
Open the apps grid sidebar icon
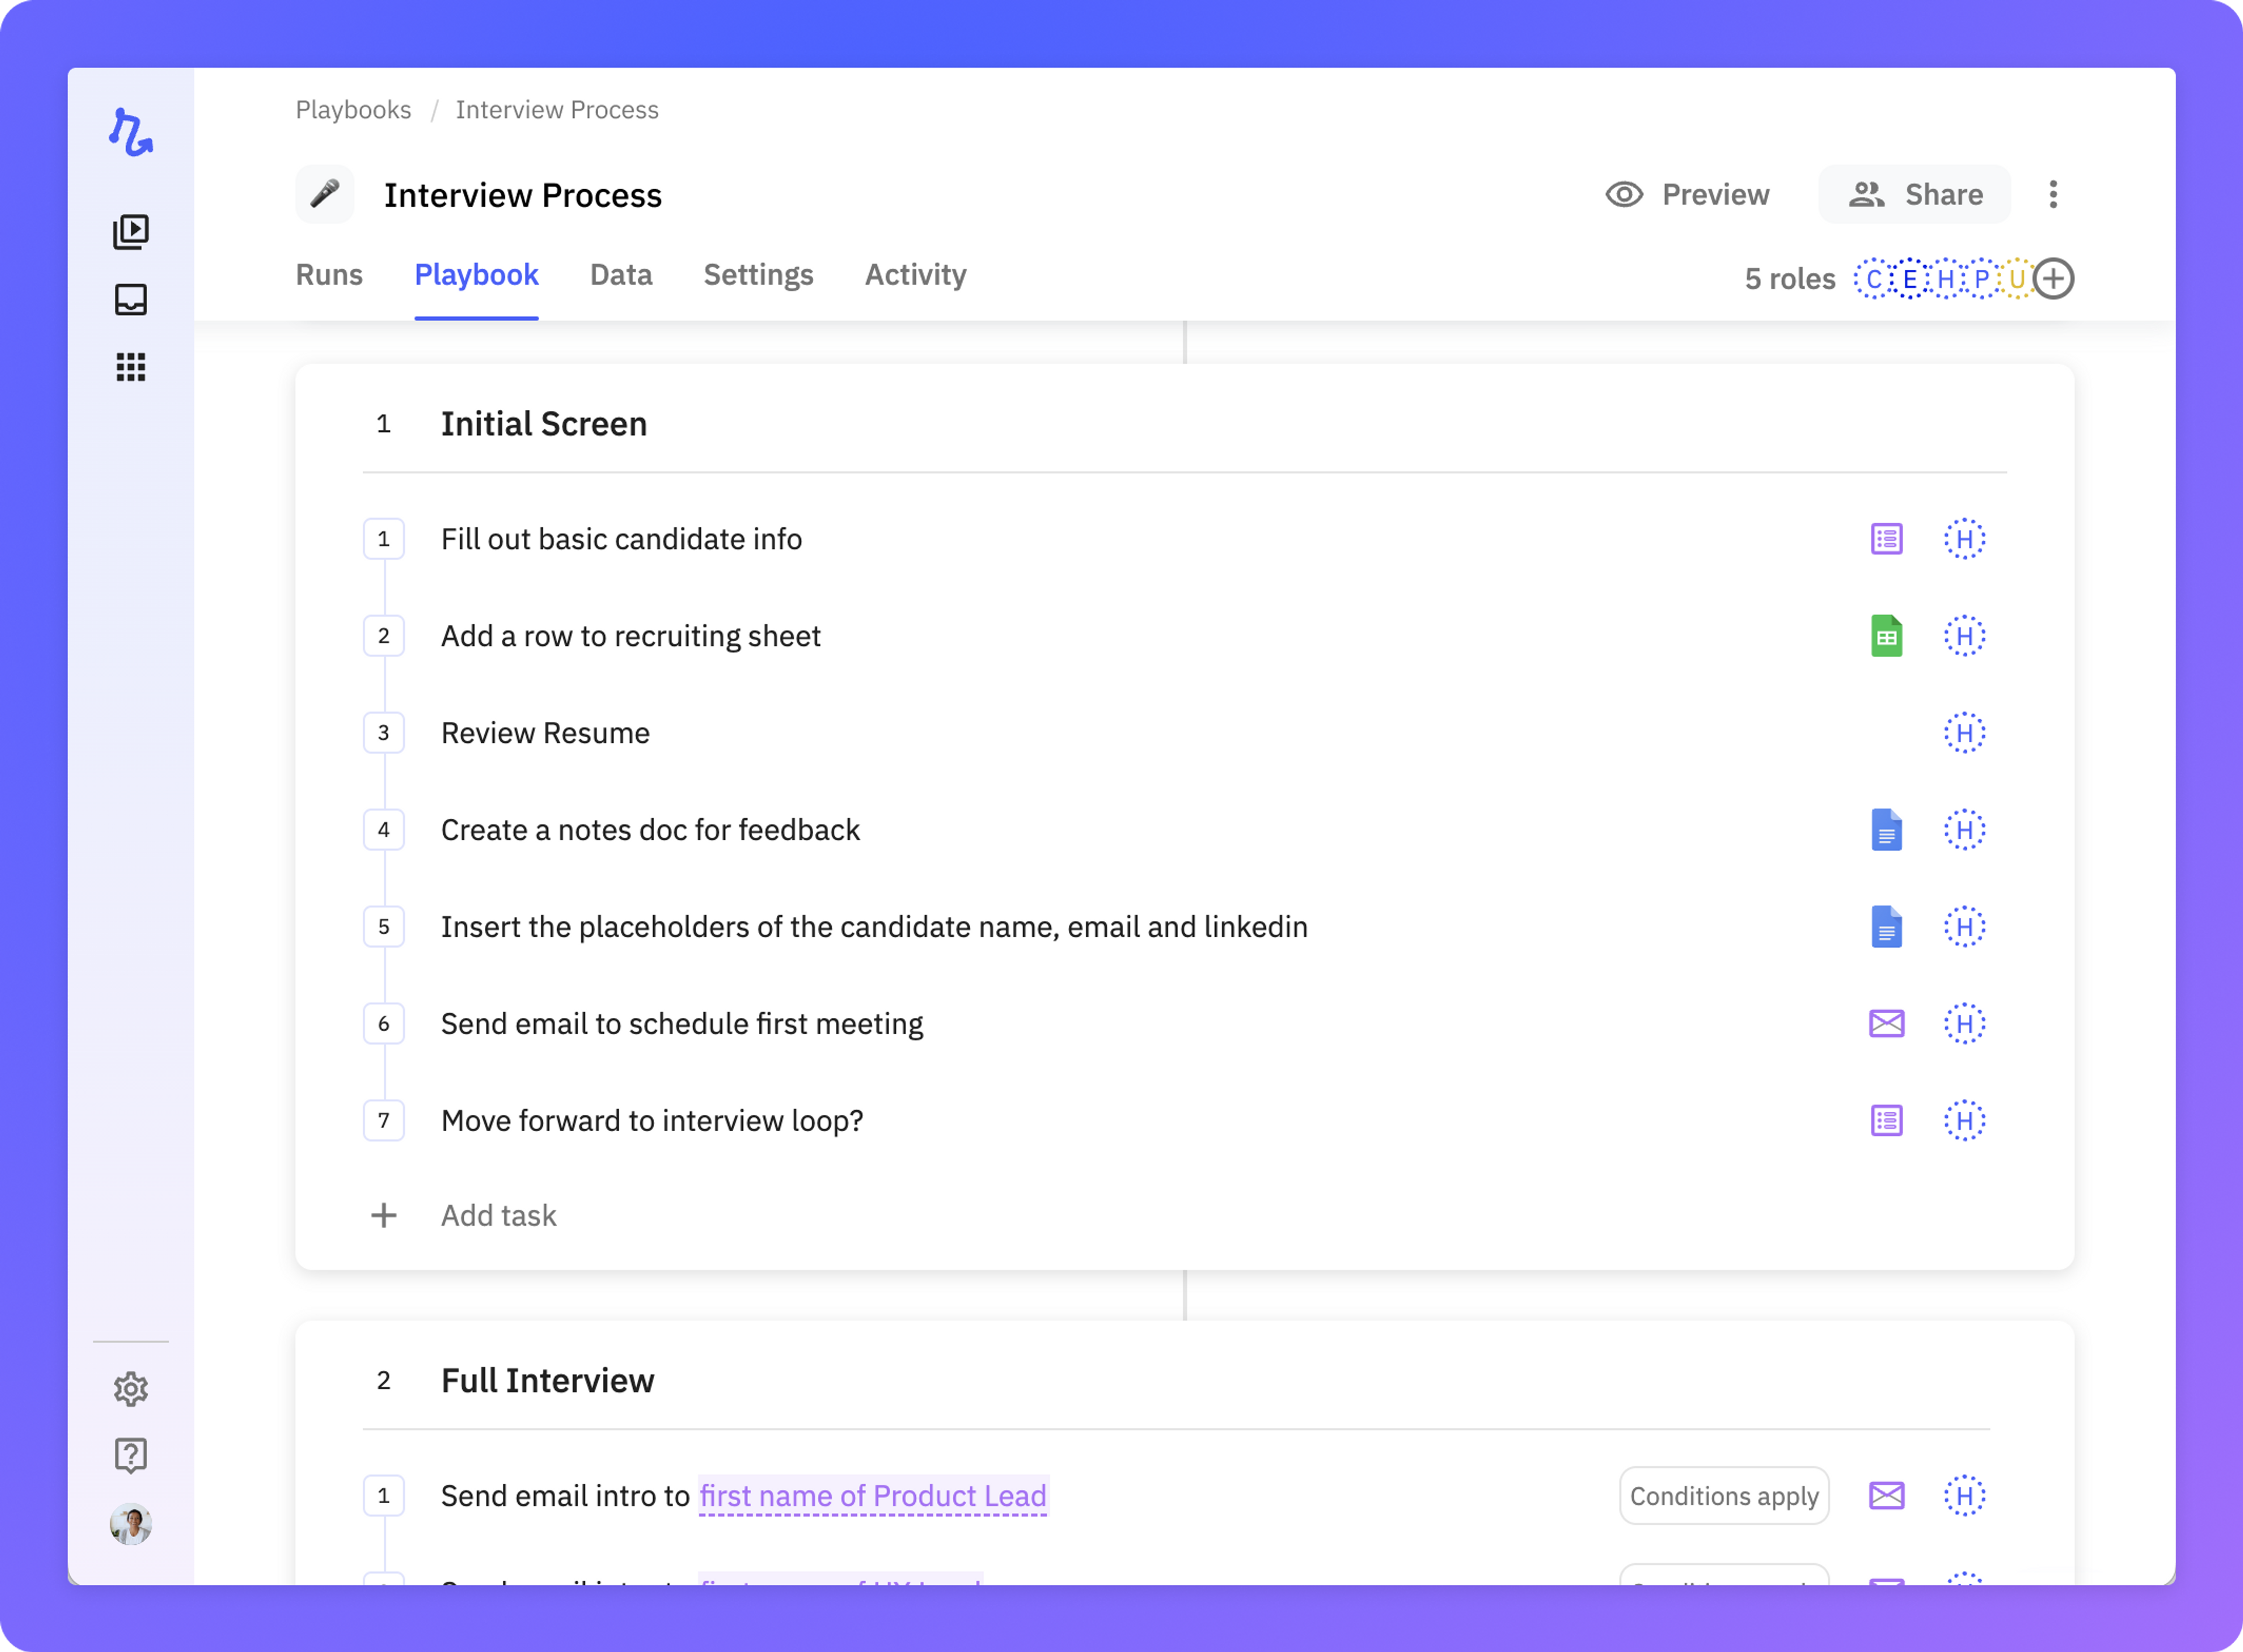tap(131, 367)
